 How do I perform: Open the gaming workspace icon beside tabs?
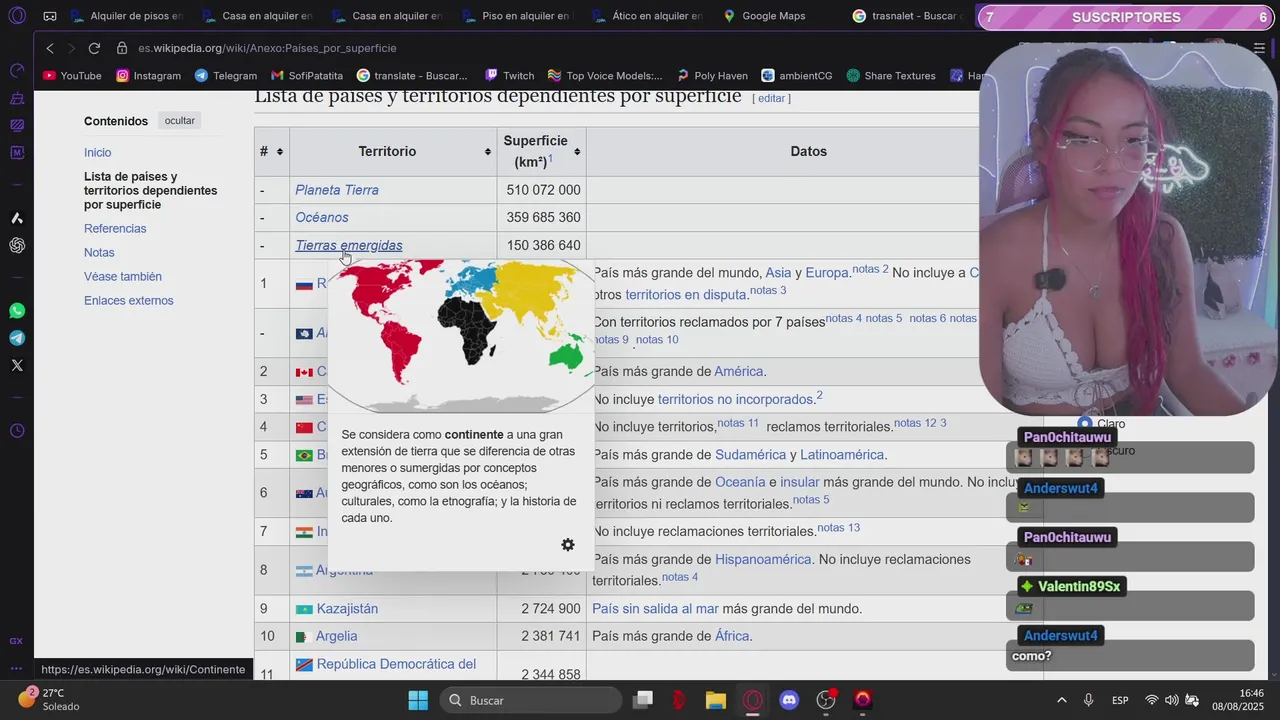click(x=50, y=16)
